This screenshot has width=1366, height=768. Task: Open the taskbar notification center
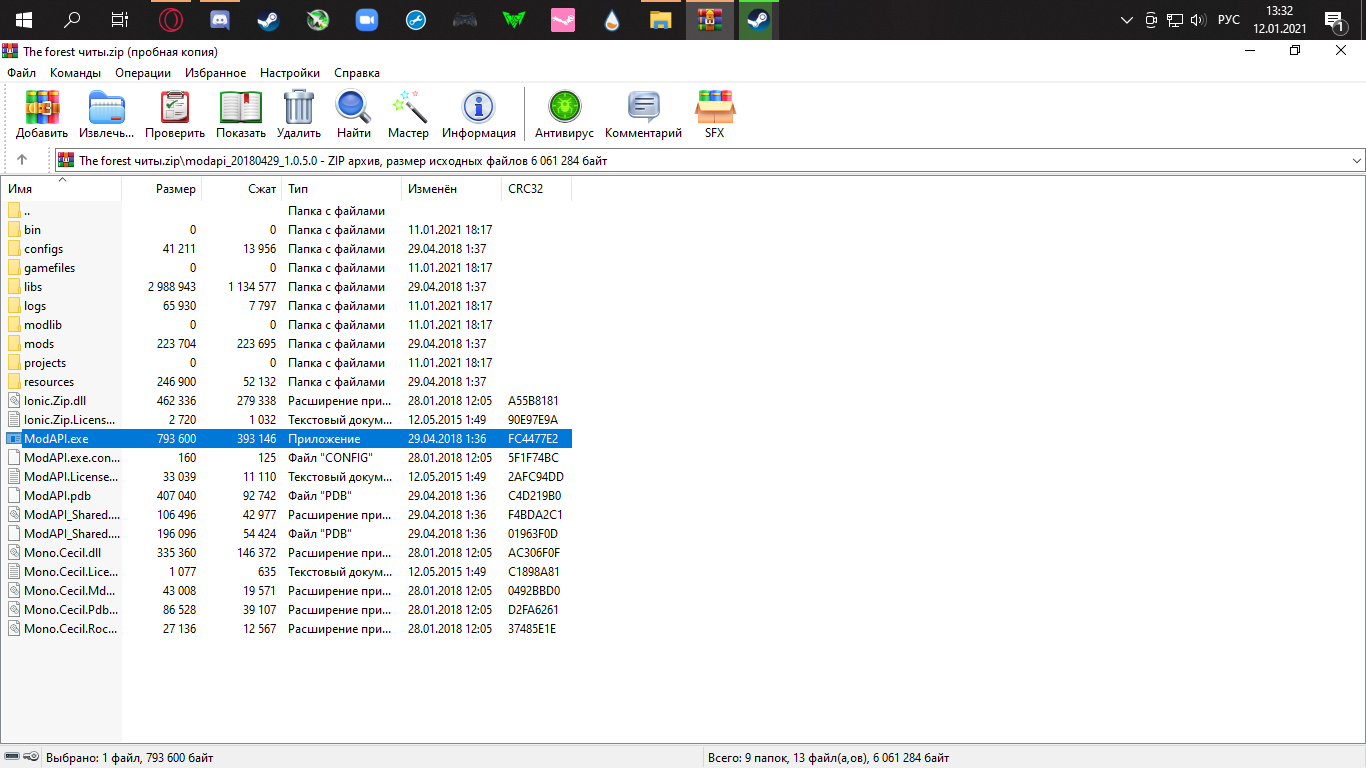[x=1333, y=20]
